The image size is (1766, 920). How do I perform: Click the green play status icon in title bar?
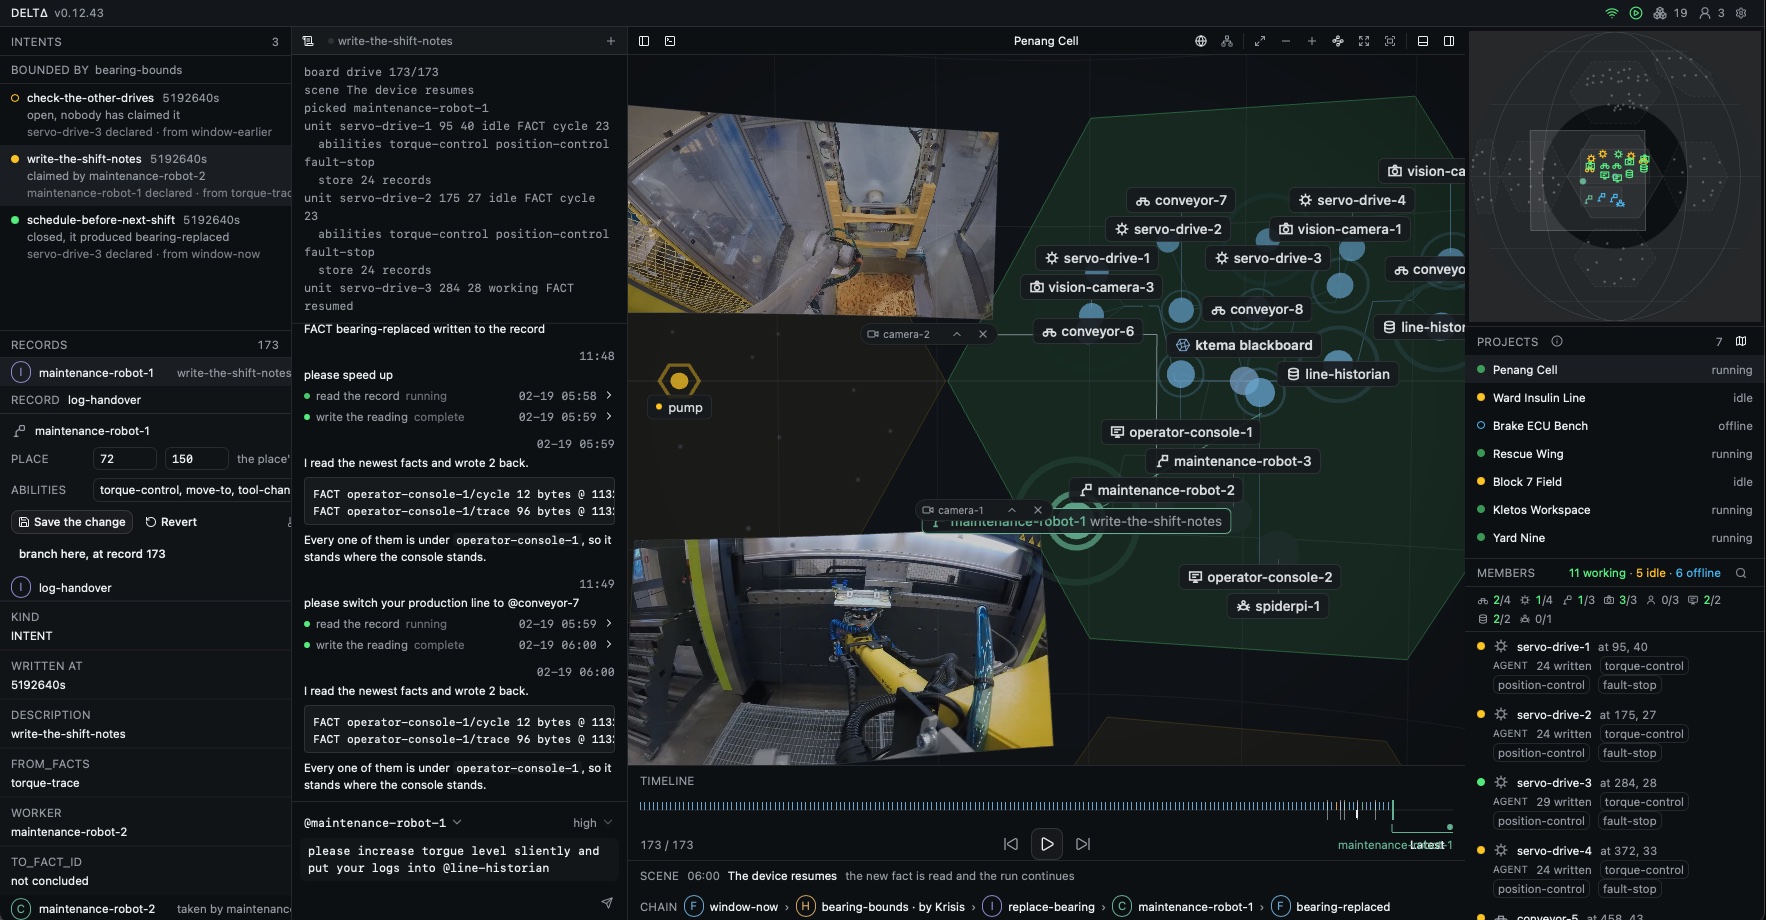(1636, 13)
